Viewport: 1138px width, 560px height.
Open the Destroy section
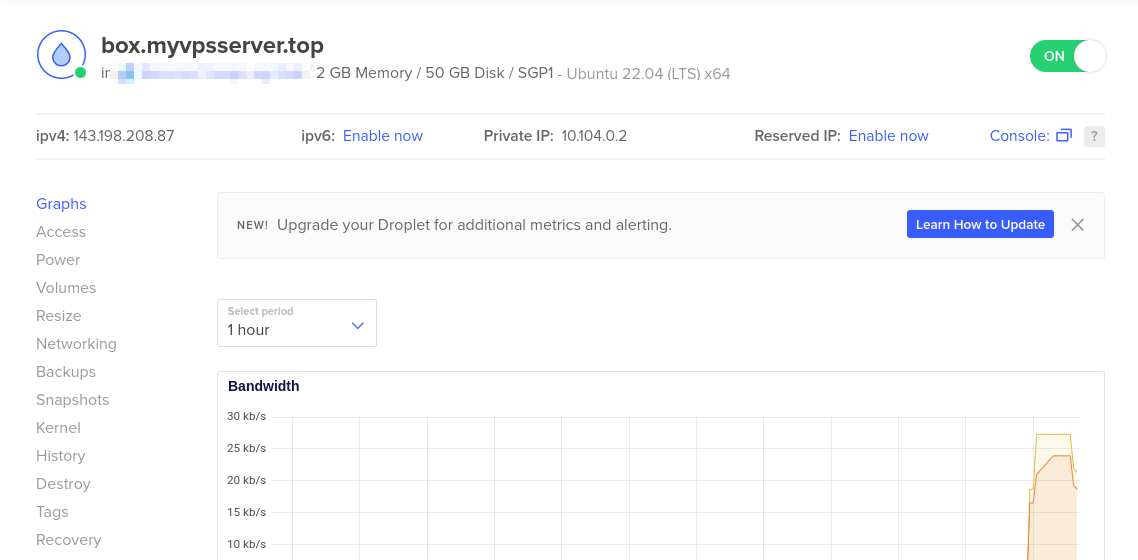[63, 484]
